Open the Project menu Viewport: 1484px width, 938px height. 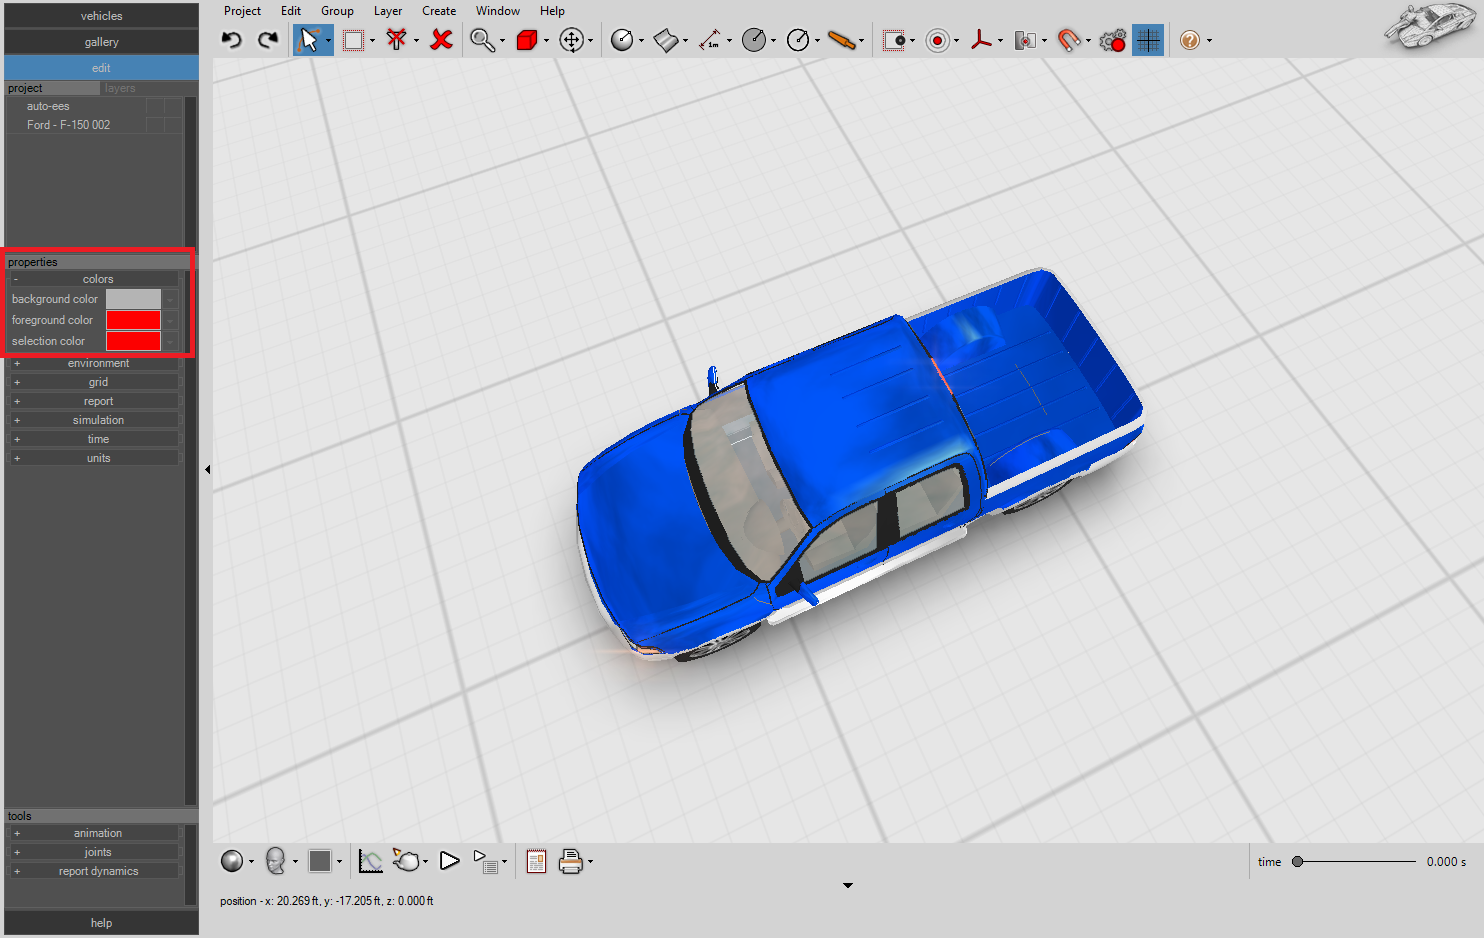click(242, 11)
